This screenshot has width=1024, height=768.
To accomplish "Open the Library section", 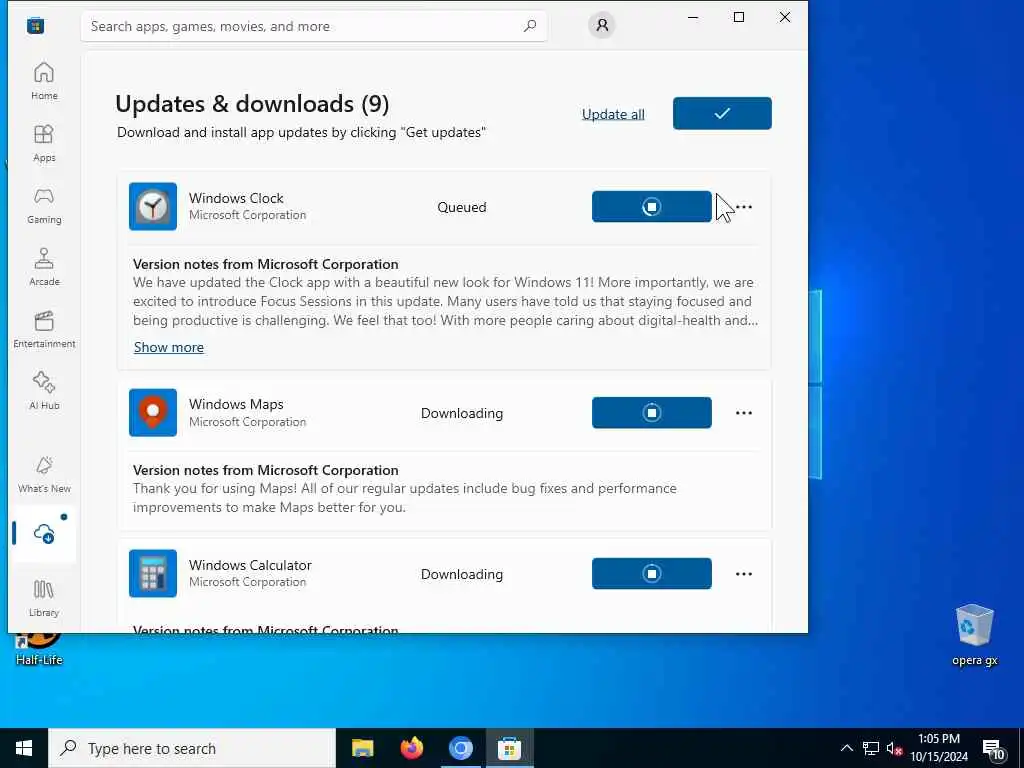I will pos(44,598).
